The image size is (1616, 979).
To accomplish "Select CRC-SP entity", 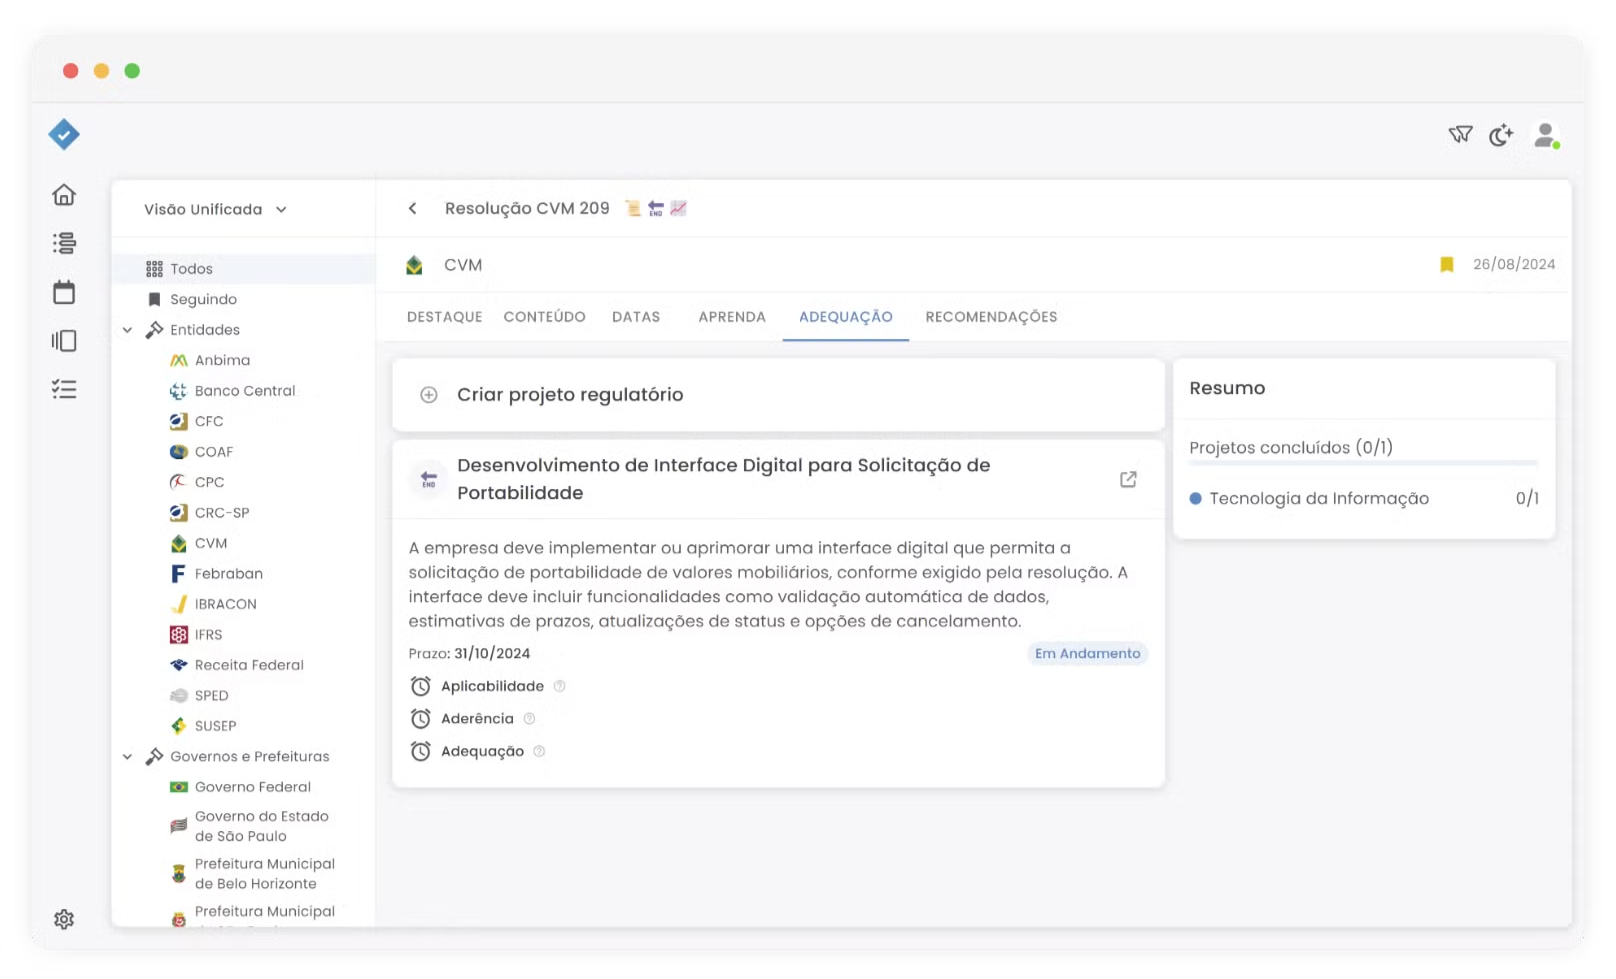I will [222, 513].
